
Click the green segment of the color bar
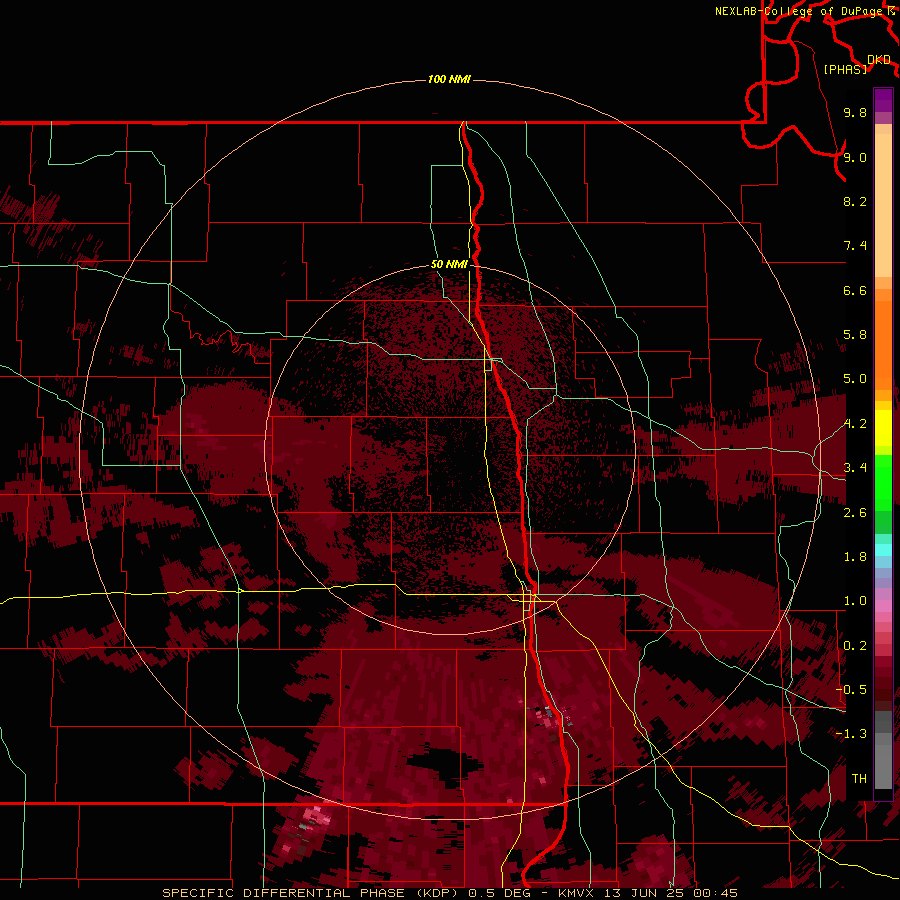[883, 482]
